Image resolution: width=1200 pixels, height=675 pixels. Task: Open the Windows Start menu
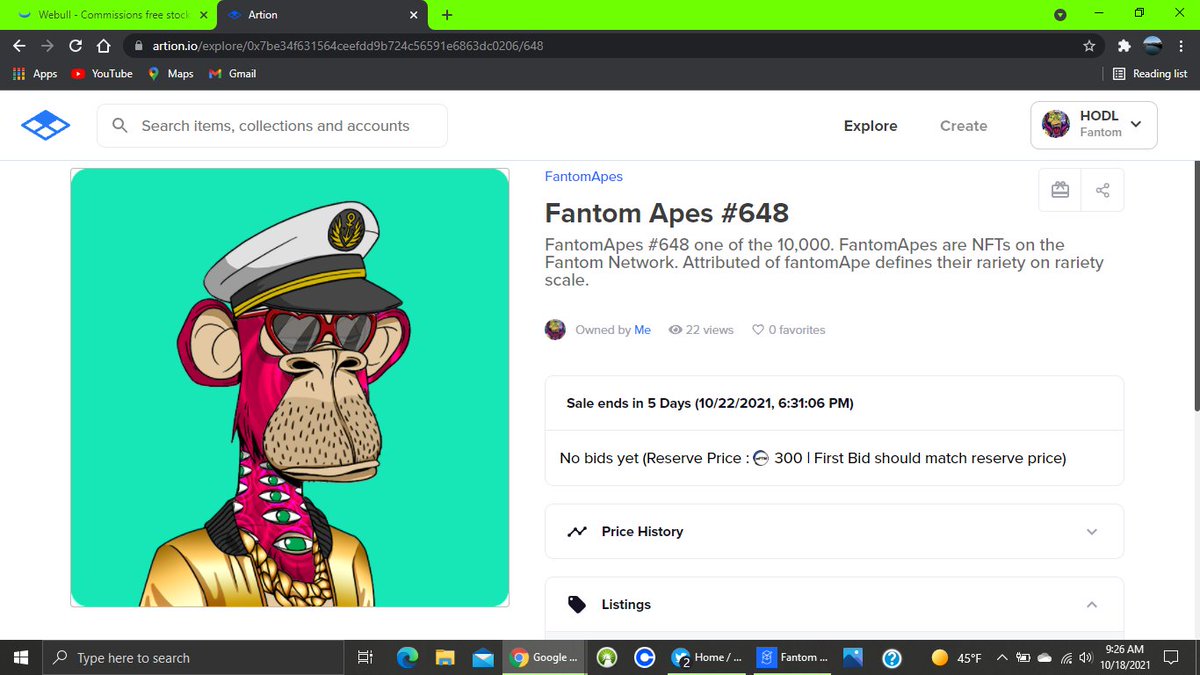point(22,657)
